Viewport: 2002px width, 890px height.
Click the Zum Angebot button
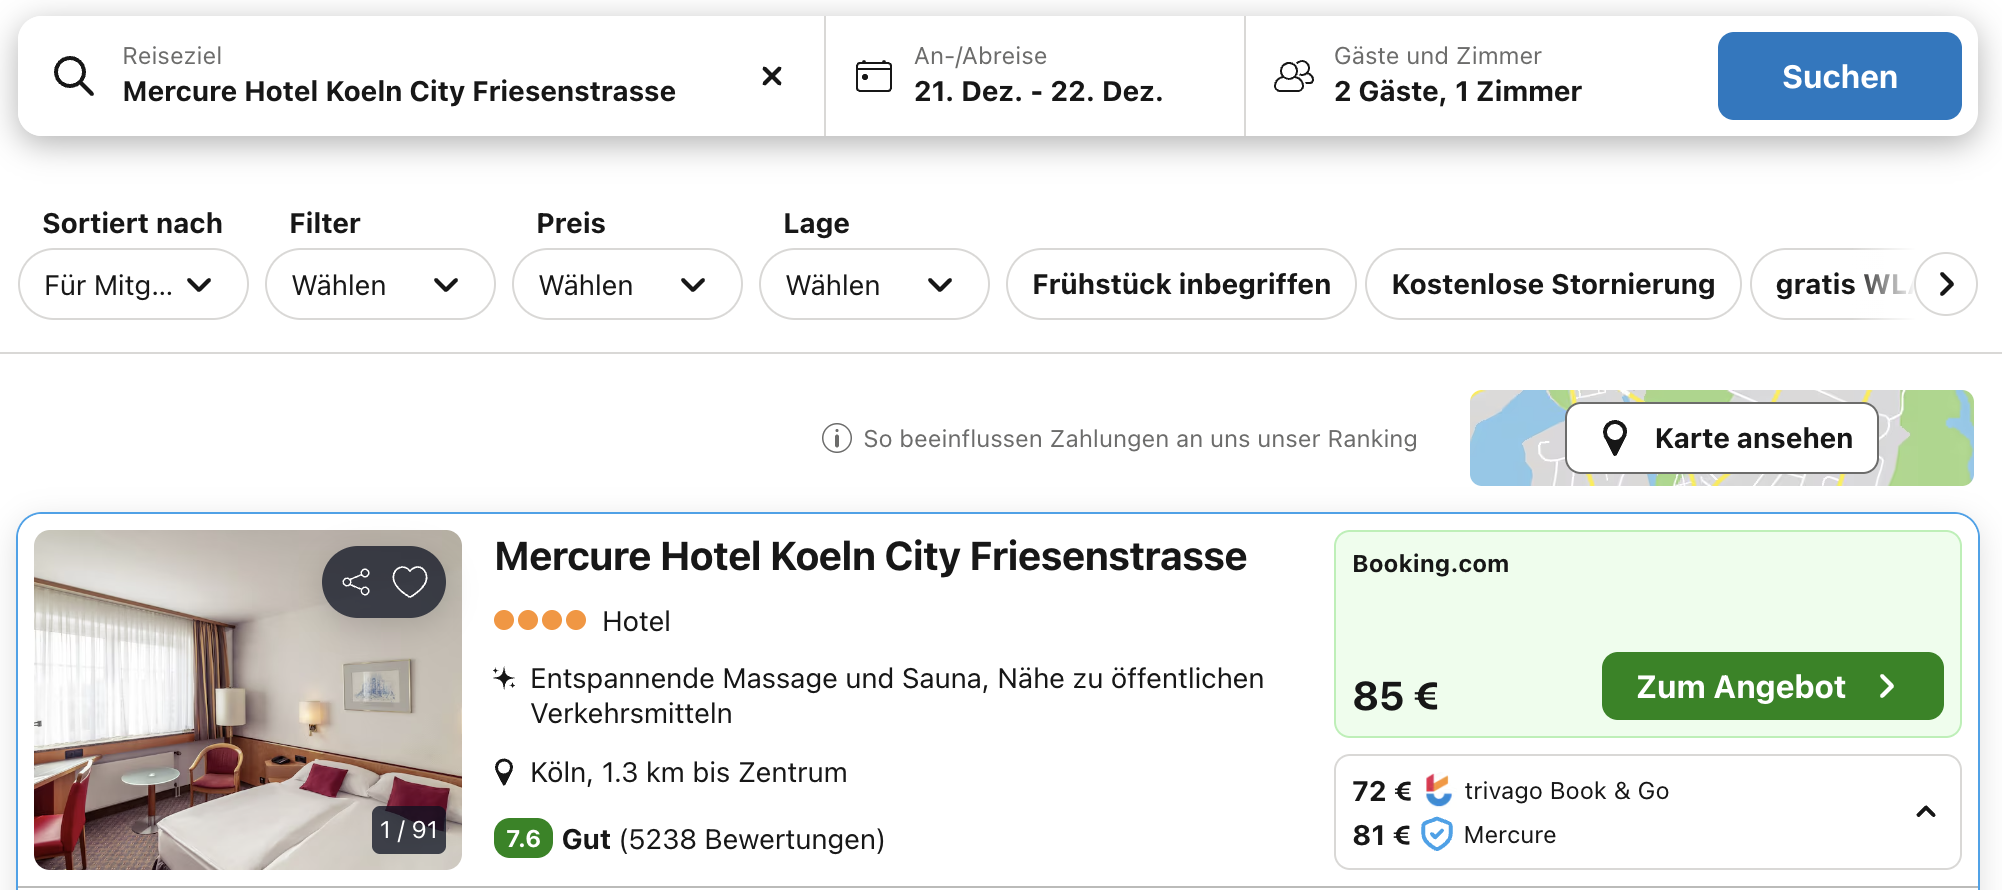pos(1771,686)
